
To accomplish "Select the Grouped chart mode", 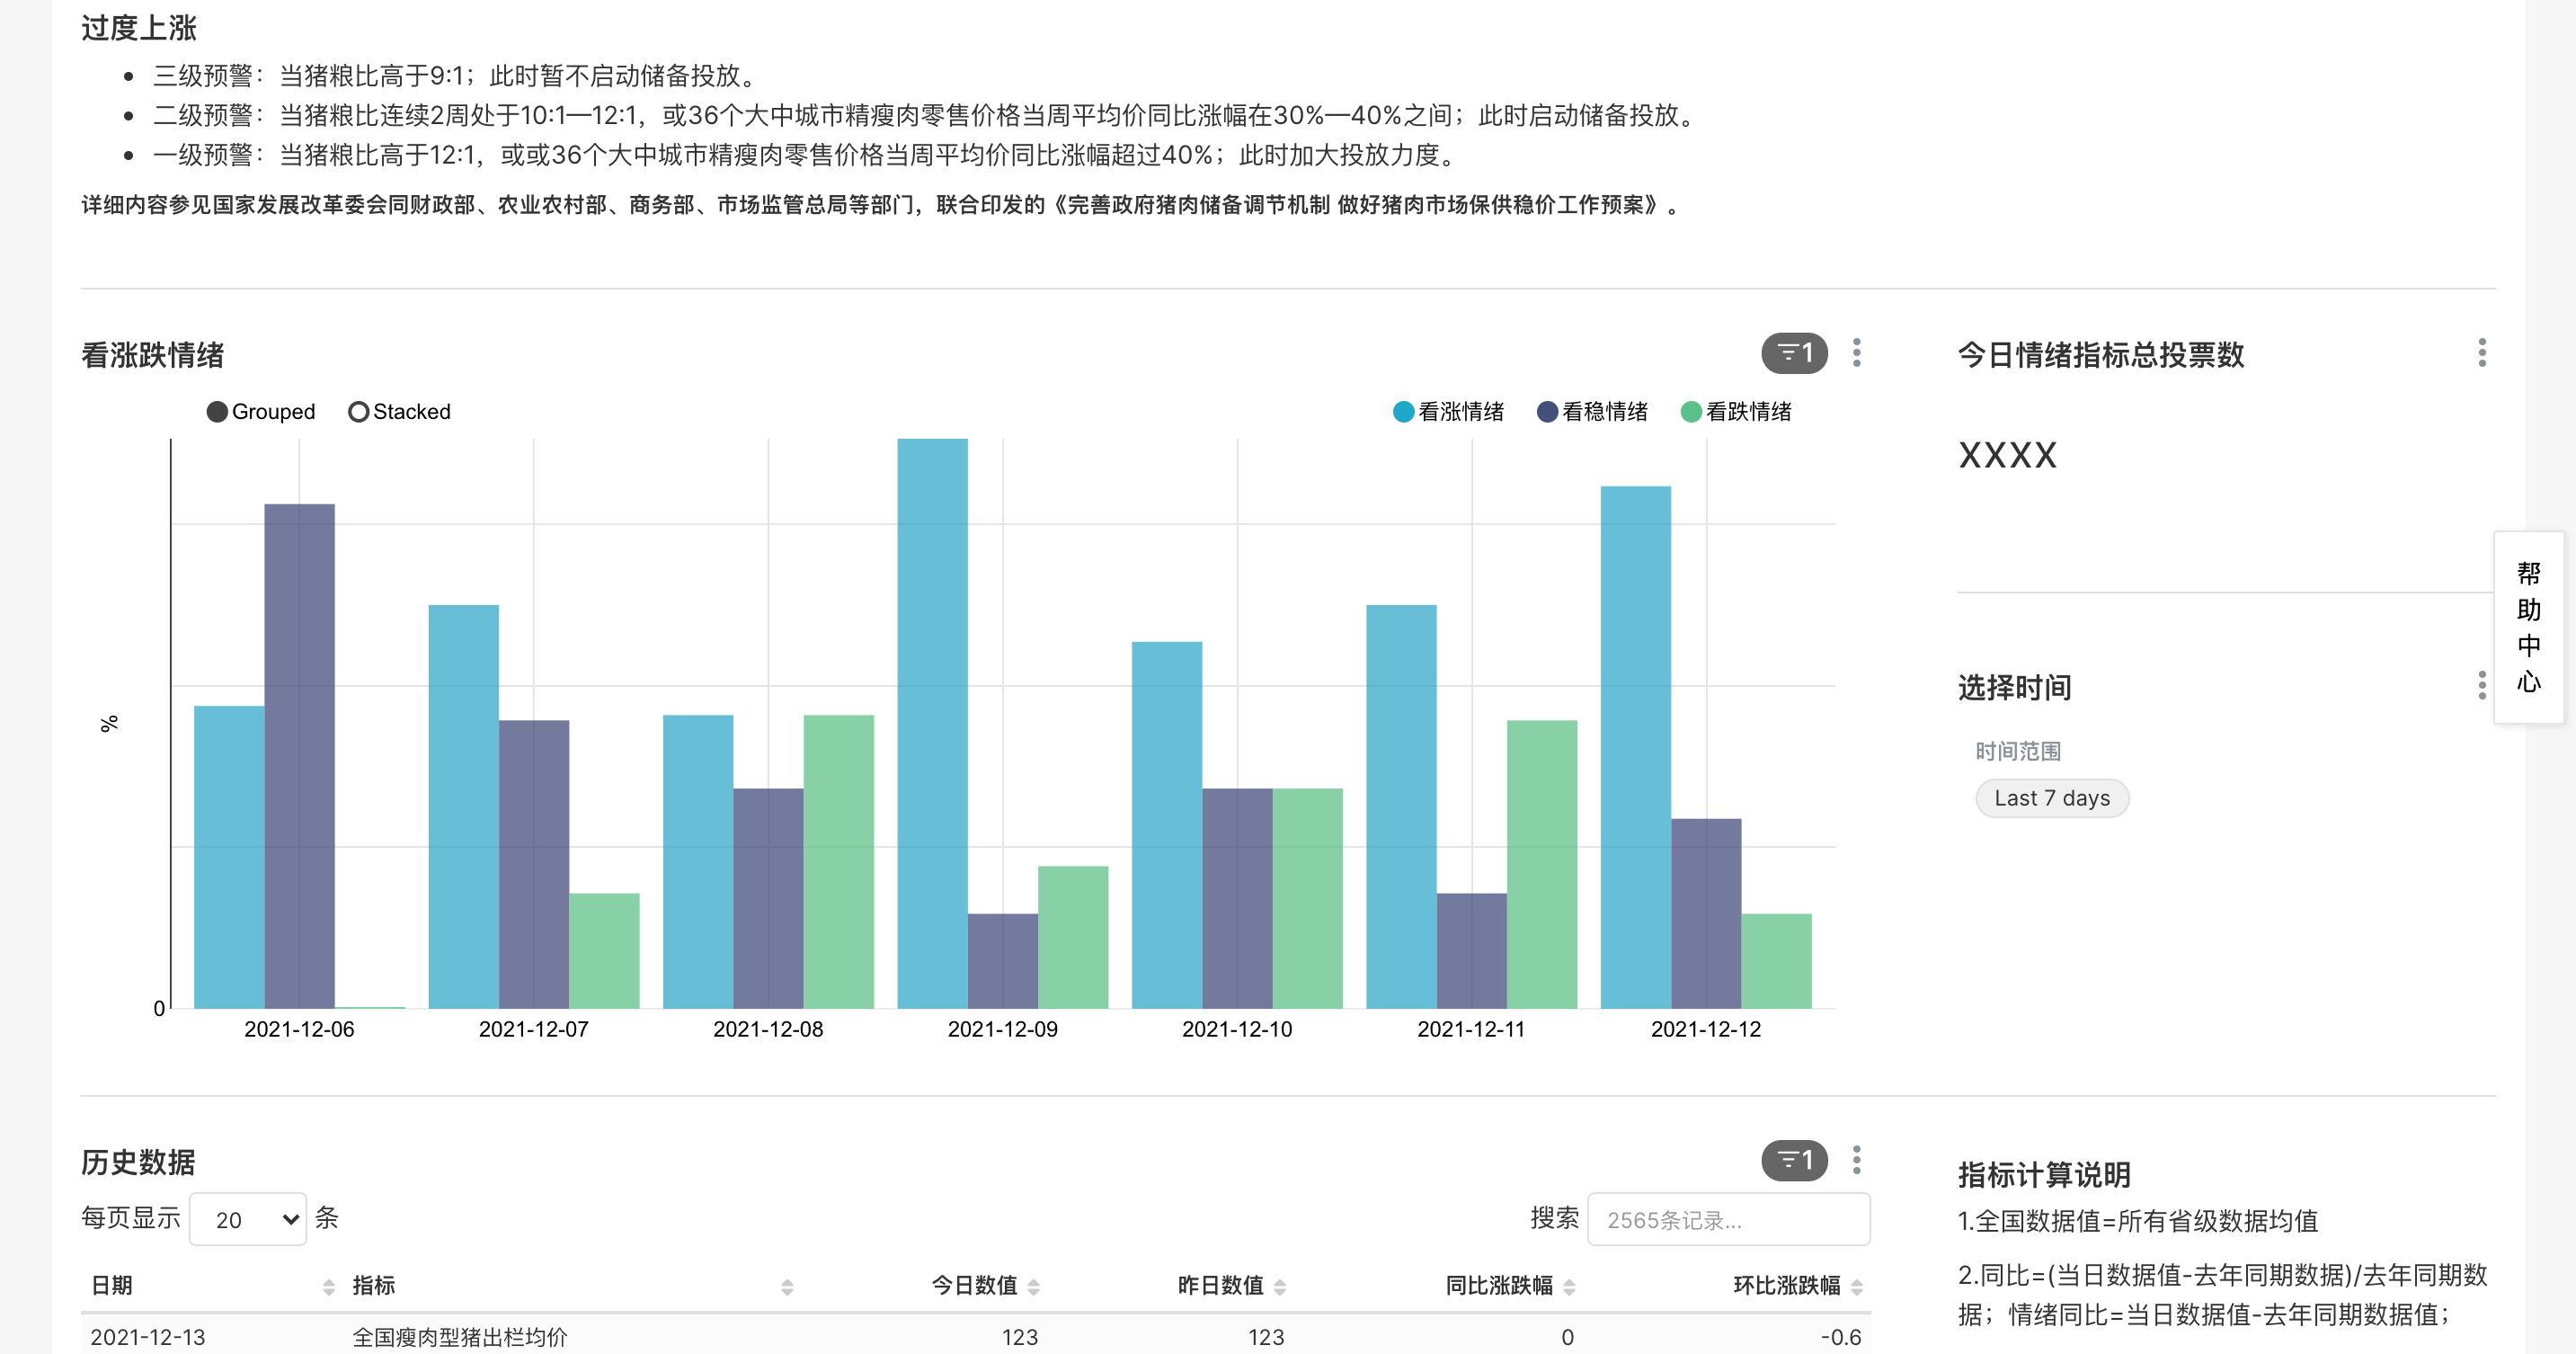I will point(261,412).
